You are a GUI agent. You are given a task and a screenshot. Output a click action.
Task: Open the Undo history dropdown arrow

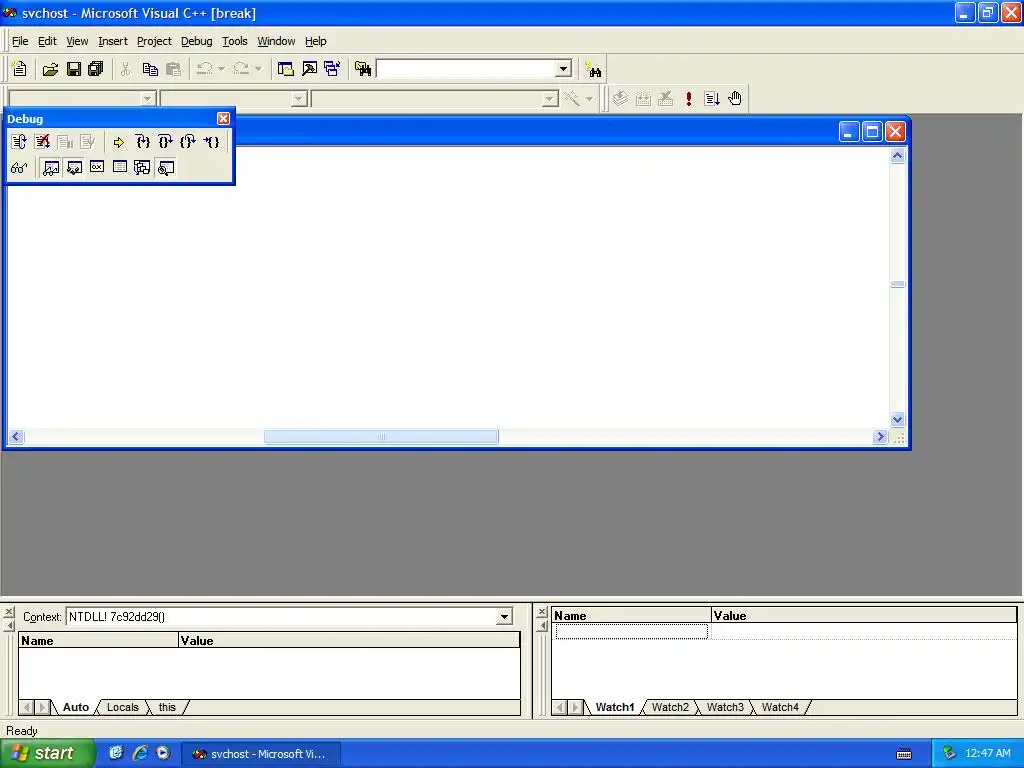click(221, 69)
